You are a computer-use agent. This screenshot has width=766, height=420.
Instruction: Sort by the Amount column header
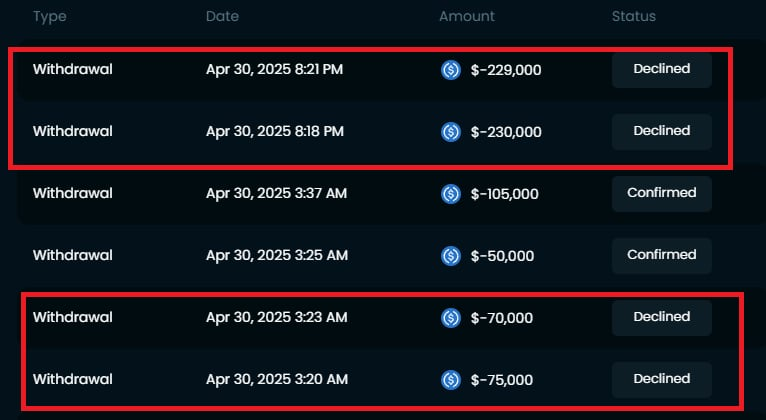(466, 17)
